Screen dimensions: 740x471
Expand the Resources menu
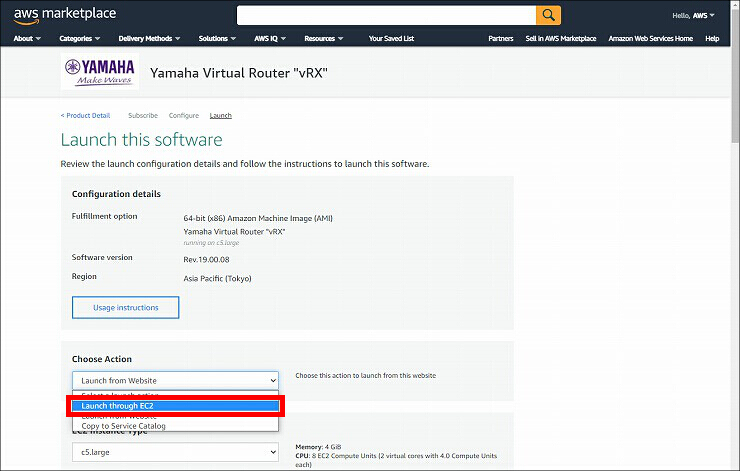click(323, 39)
